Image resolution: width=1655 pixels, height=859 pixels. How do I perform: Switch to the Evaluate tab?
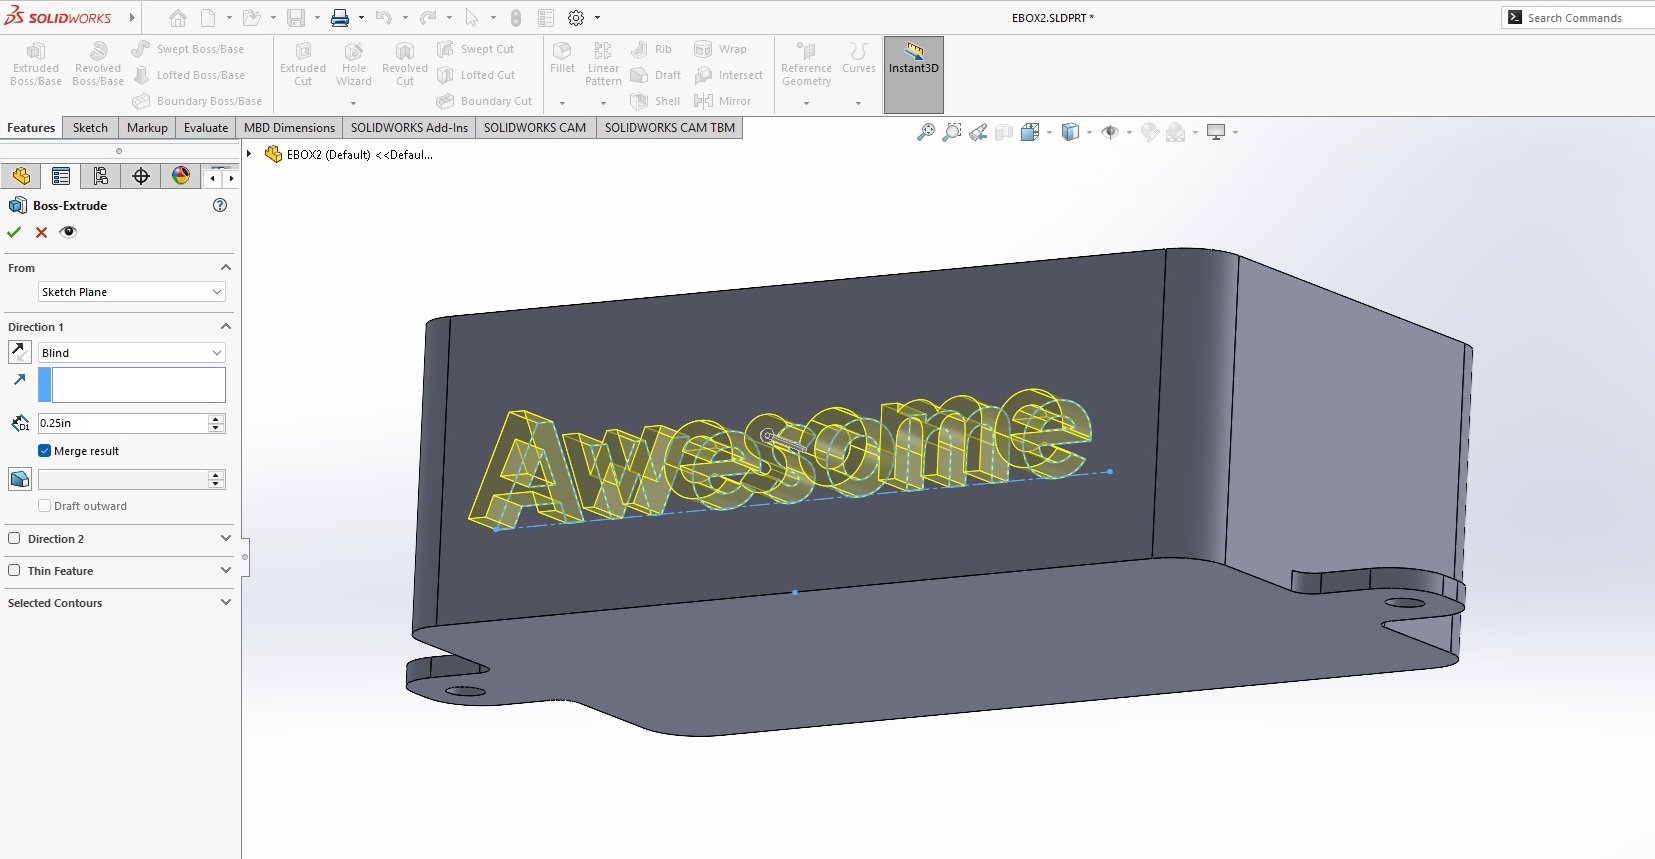tap(206, 128)
